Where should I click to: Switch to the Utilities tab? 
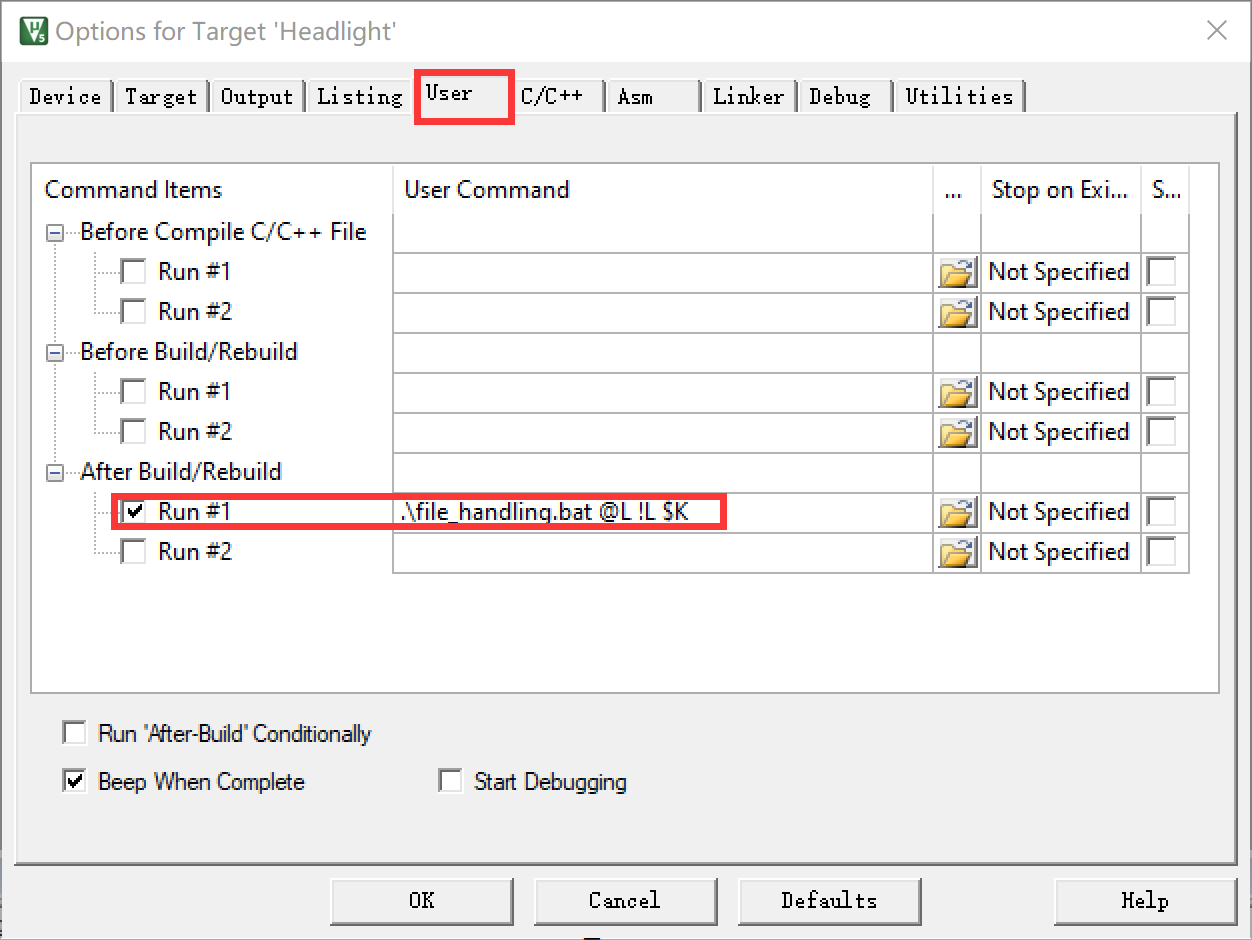[959, 97]
